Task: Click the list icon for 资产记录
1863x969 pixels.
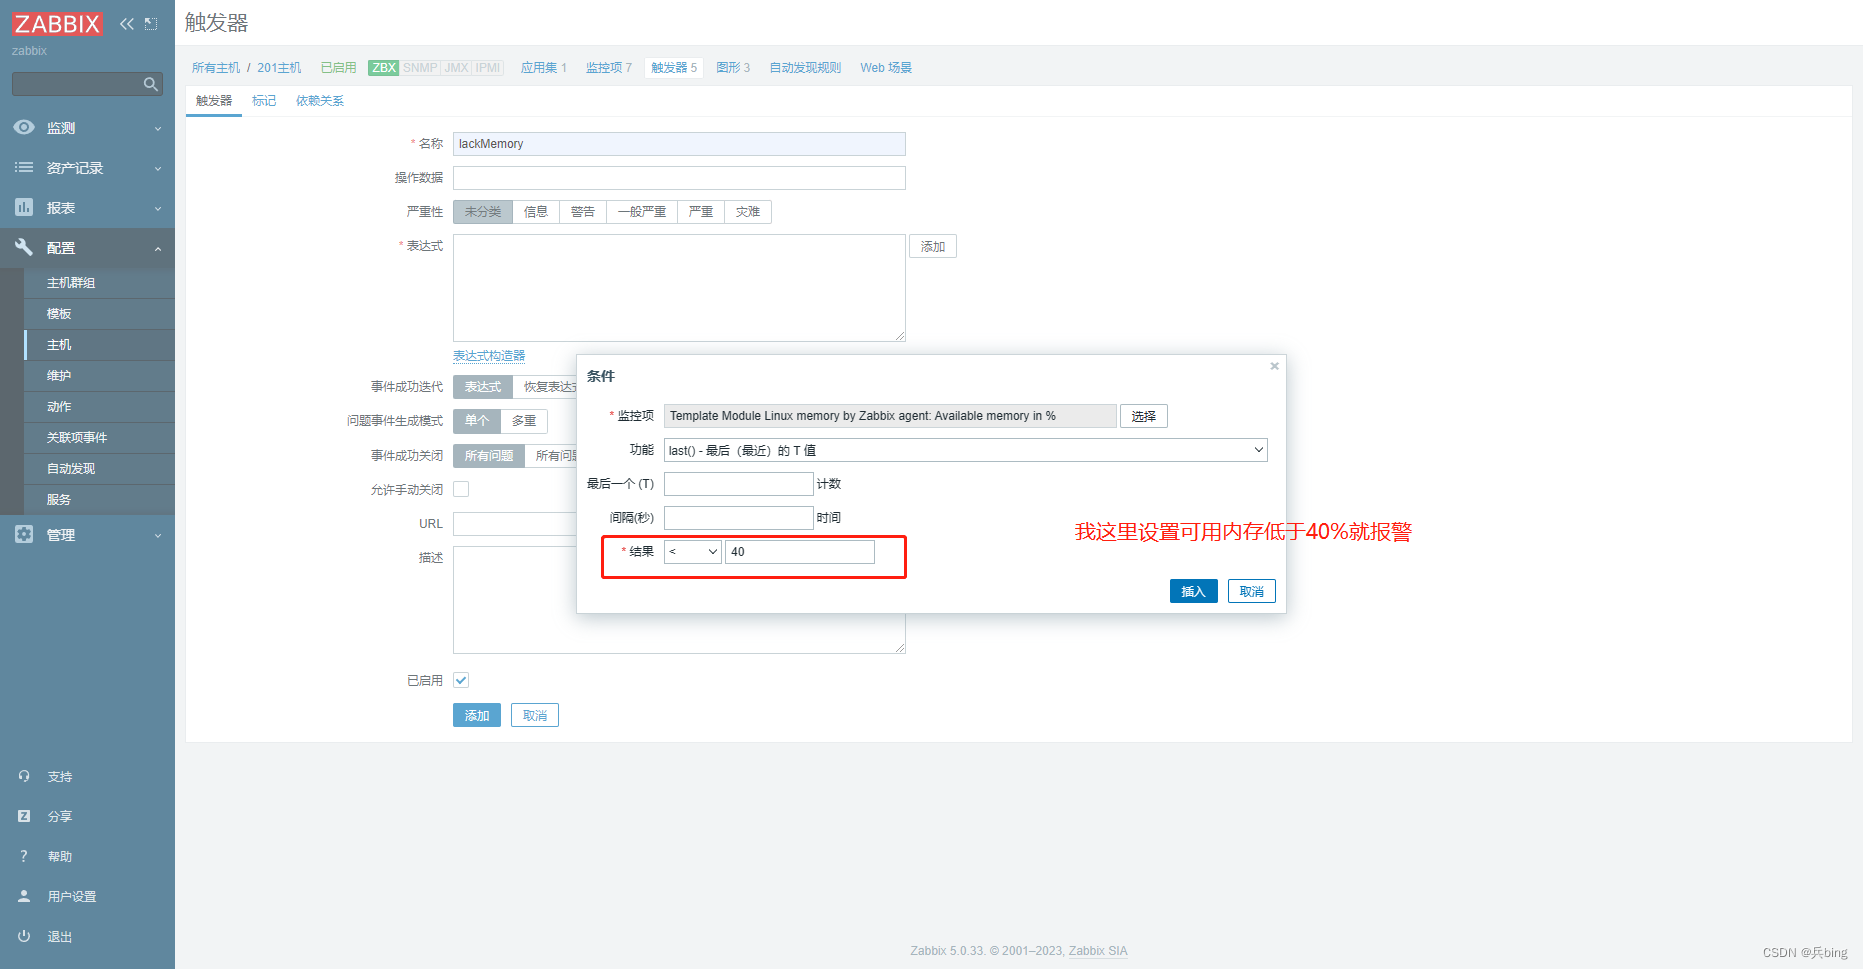Action: (x=24, y=167)
